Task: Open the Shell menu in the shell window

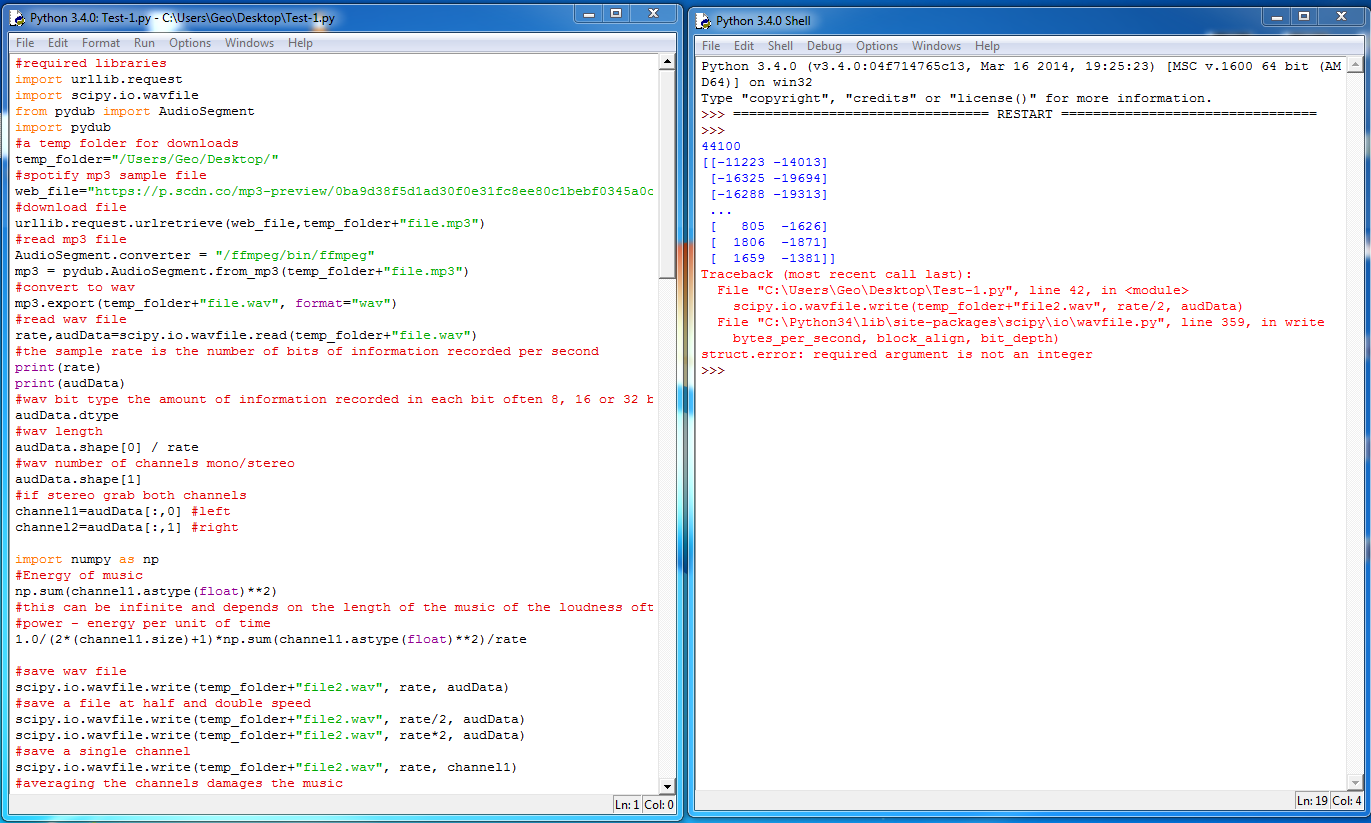Action: [780, 45]
